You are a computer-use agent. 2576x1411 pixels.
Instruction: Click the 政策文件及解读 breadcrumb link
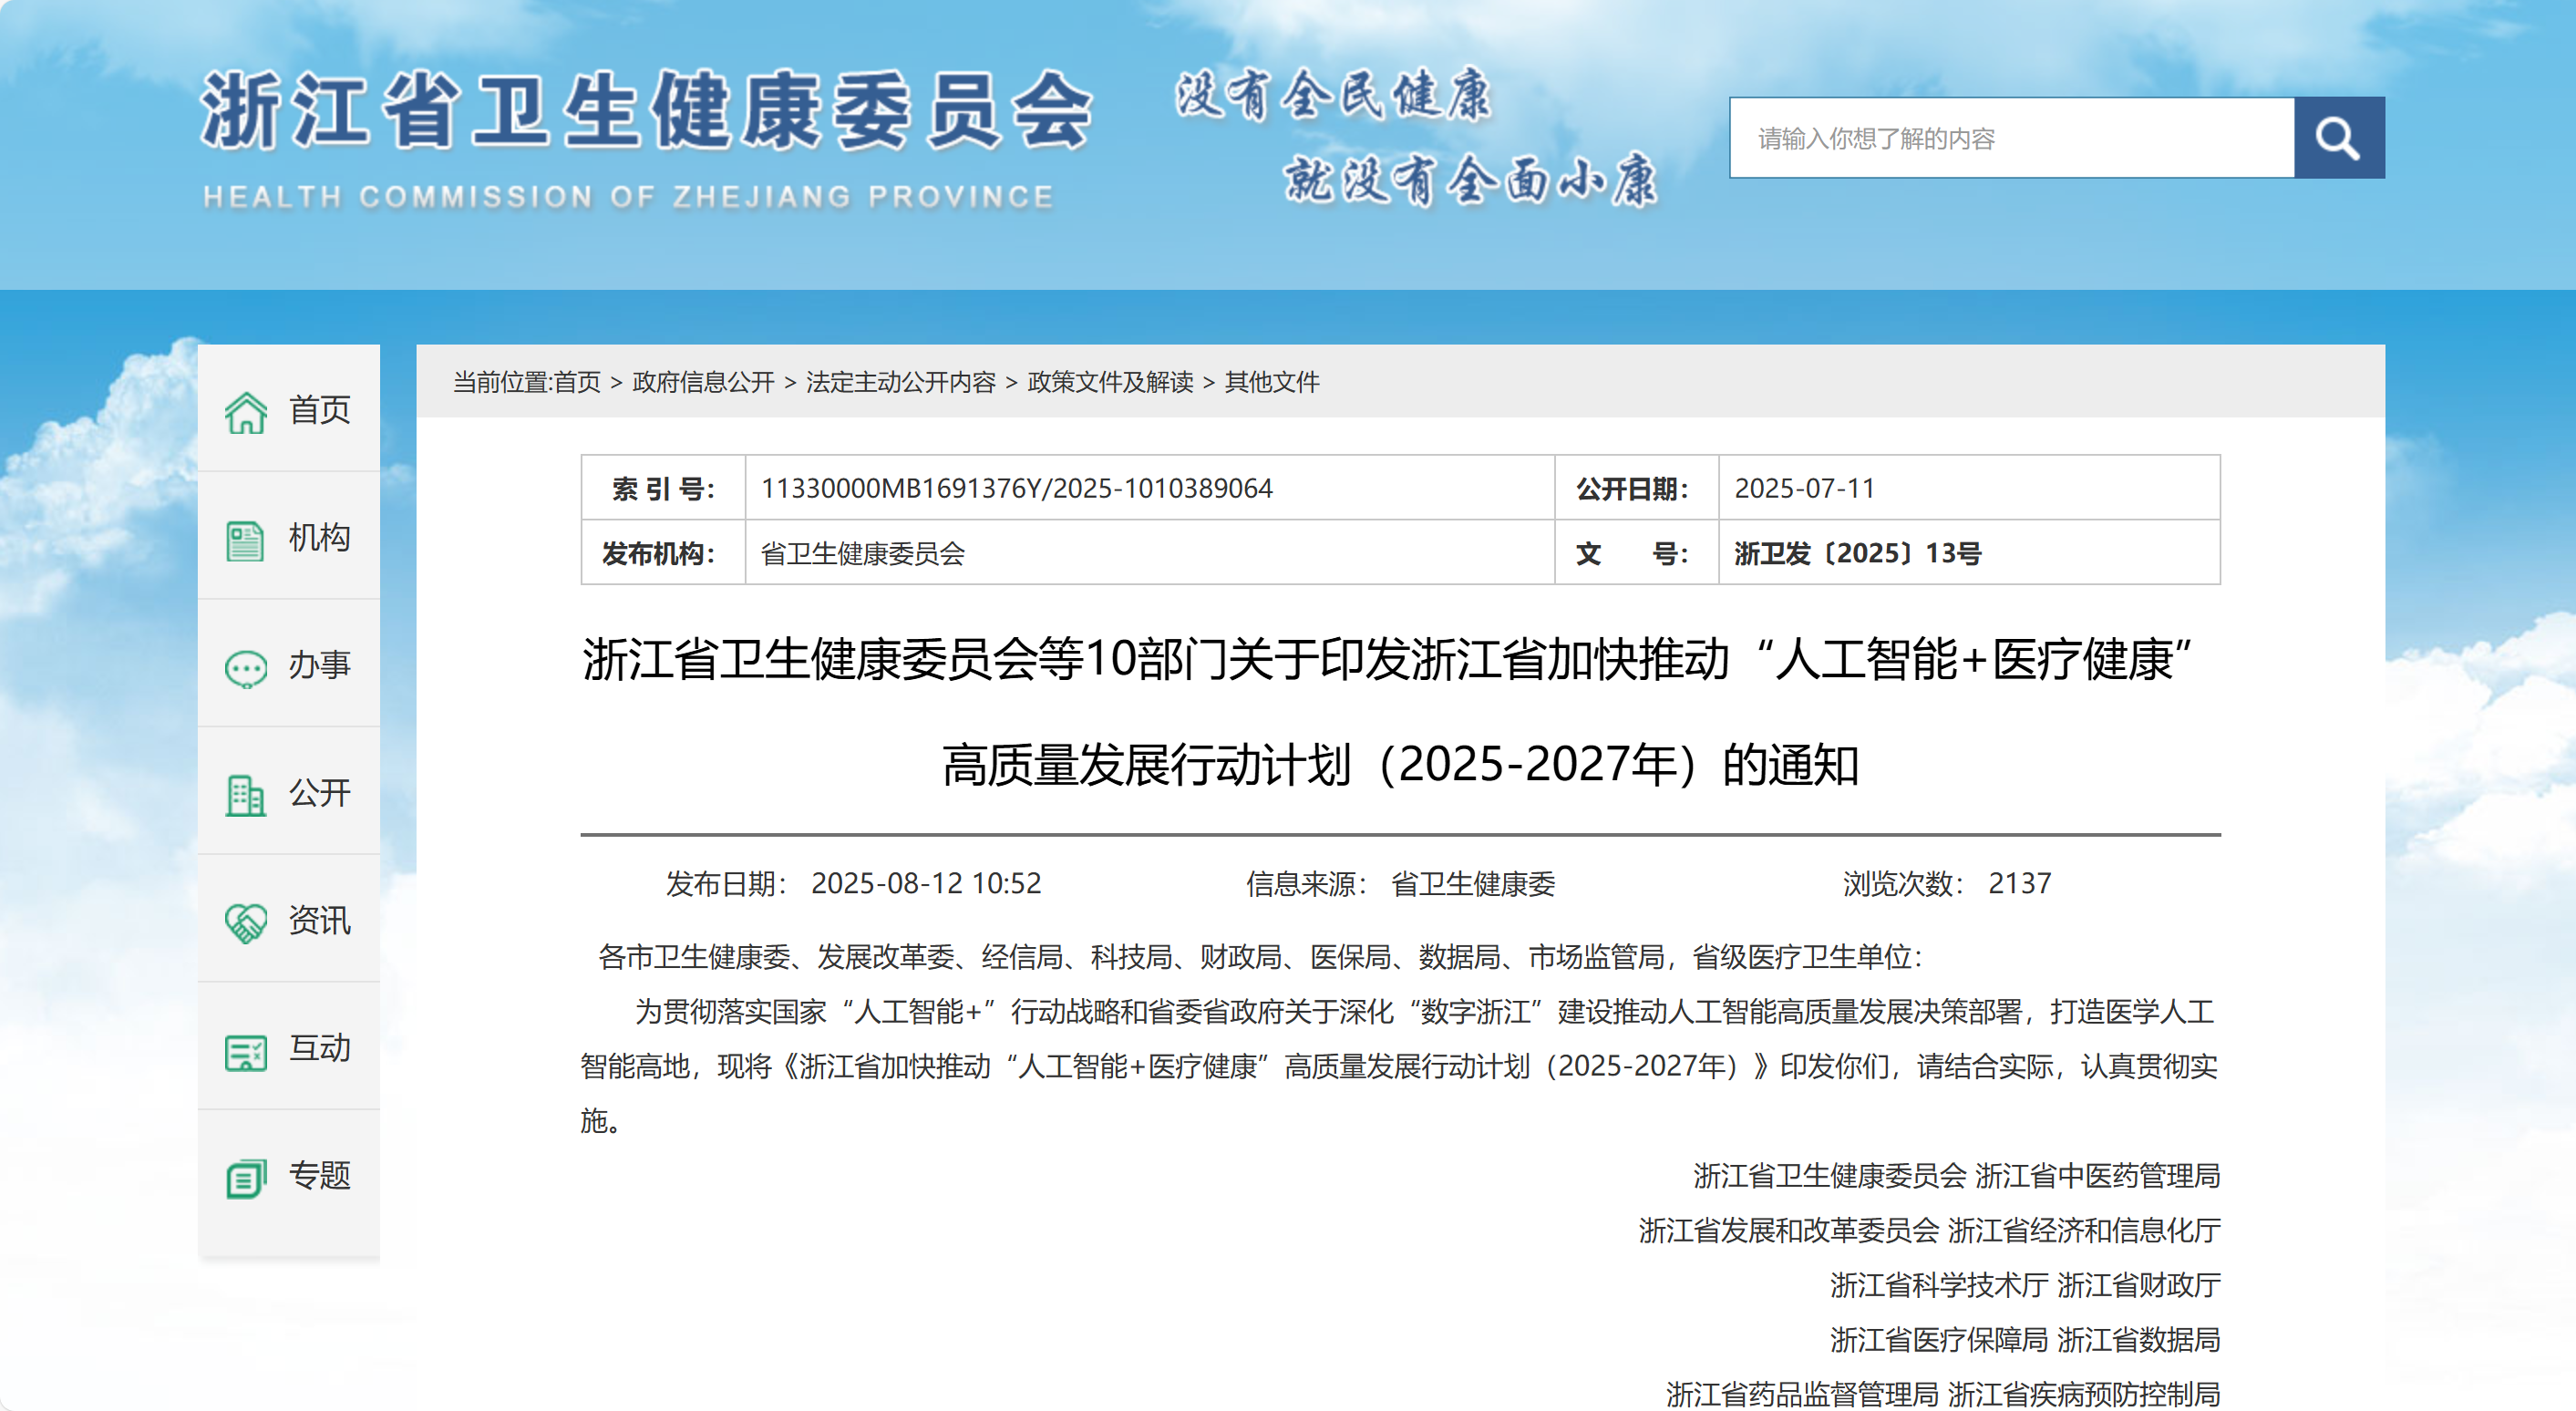pyautogui.click(x=1110, y=382)
